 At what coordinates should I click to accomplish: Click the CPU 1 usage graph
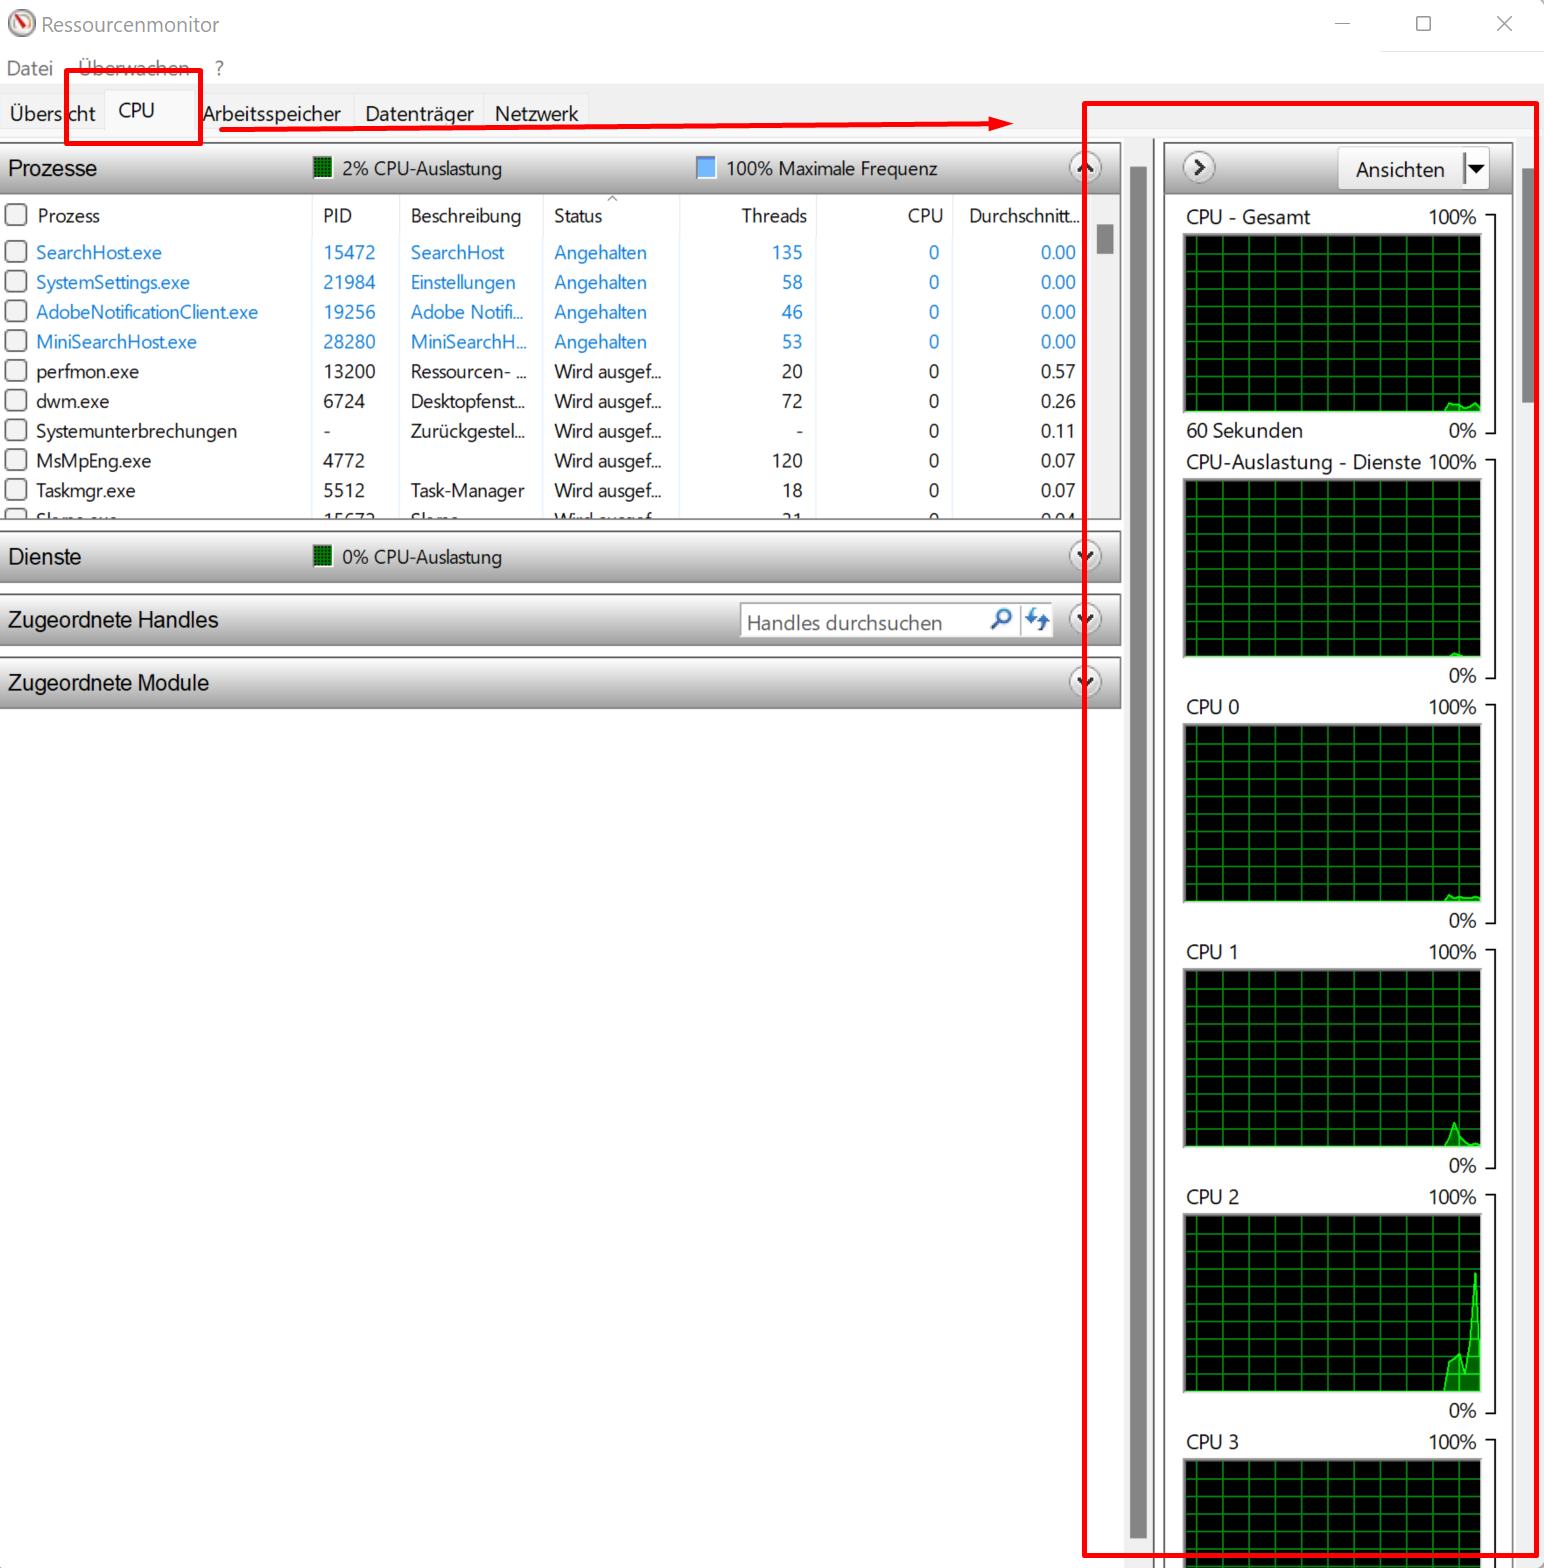pos(1332,1057)
